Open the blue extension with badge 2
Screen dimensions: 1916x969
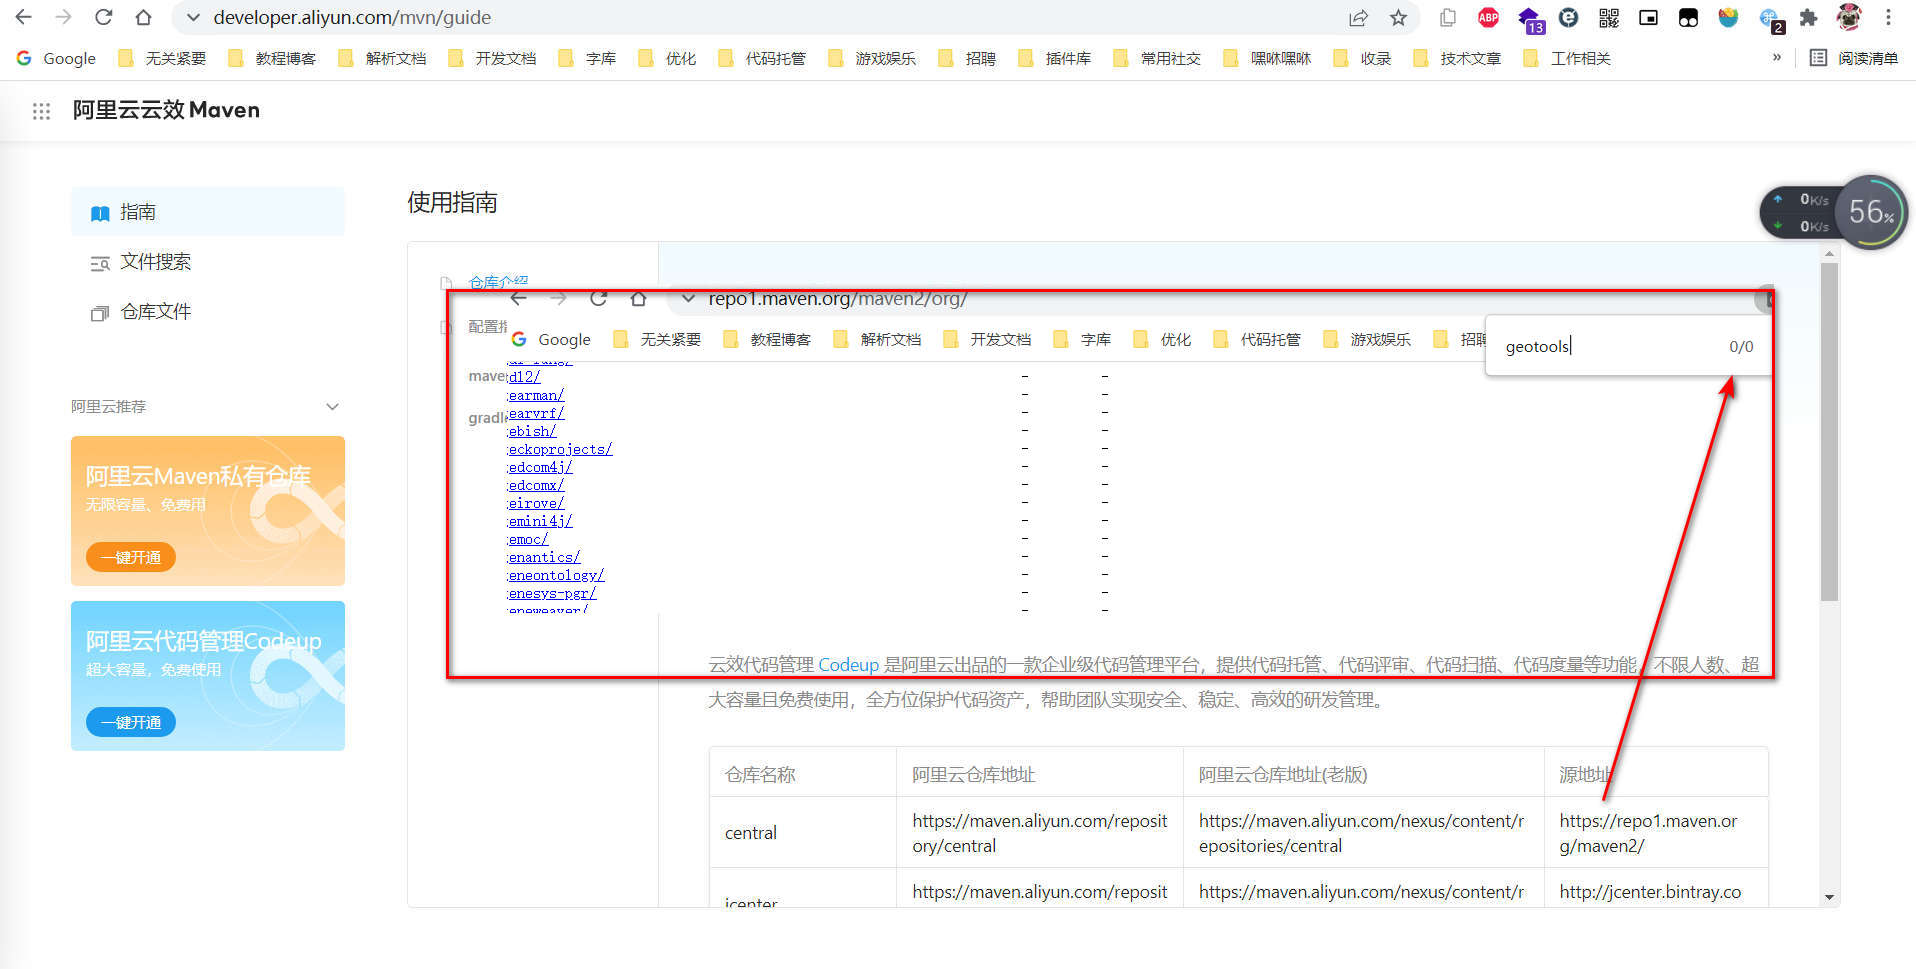1771,19
